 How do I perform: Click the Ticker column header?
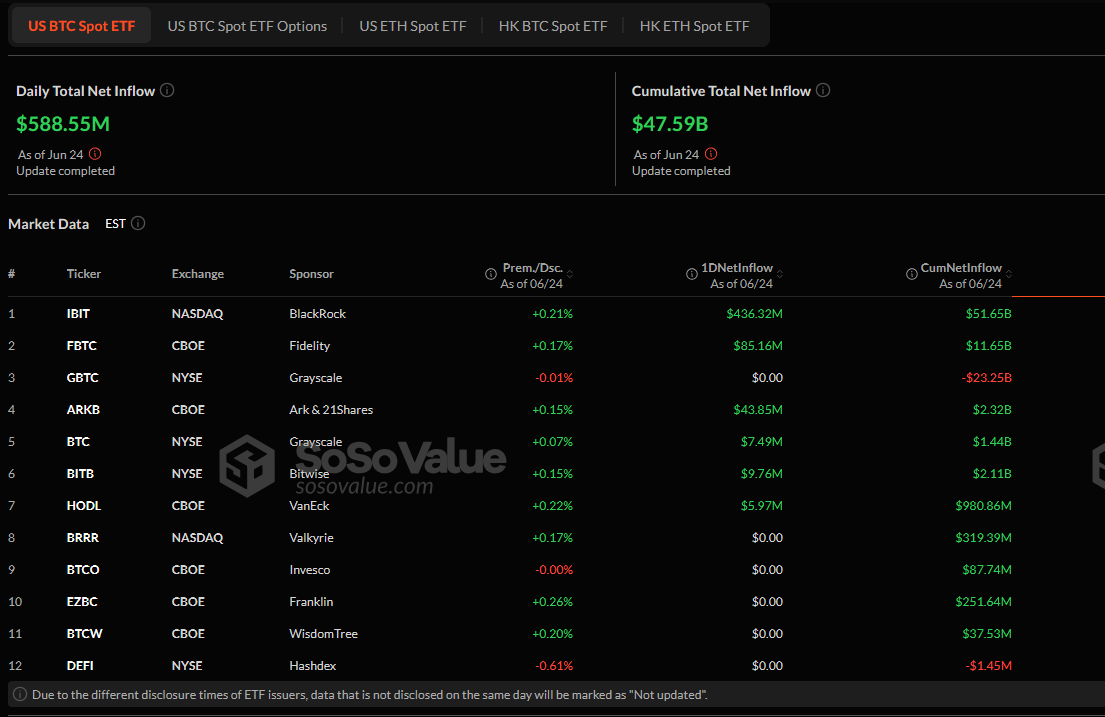point(84,274)
